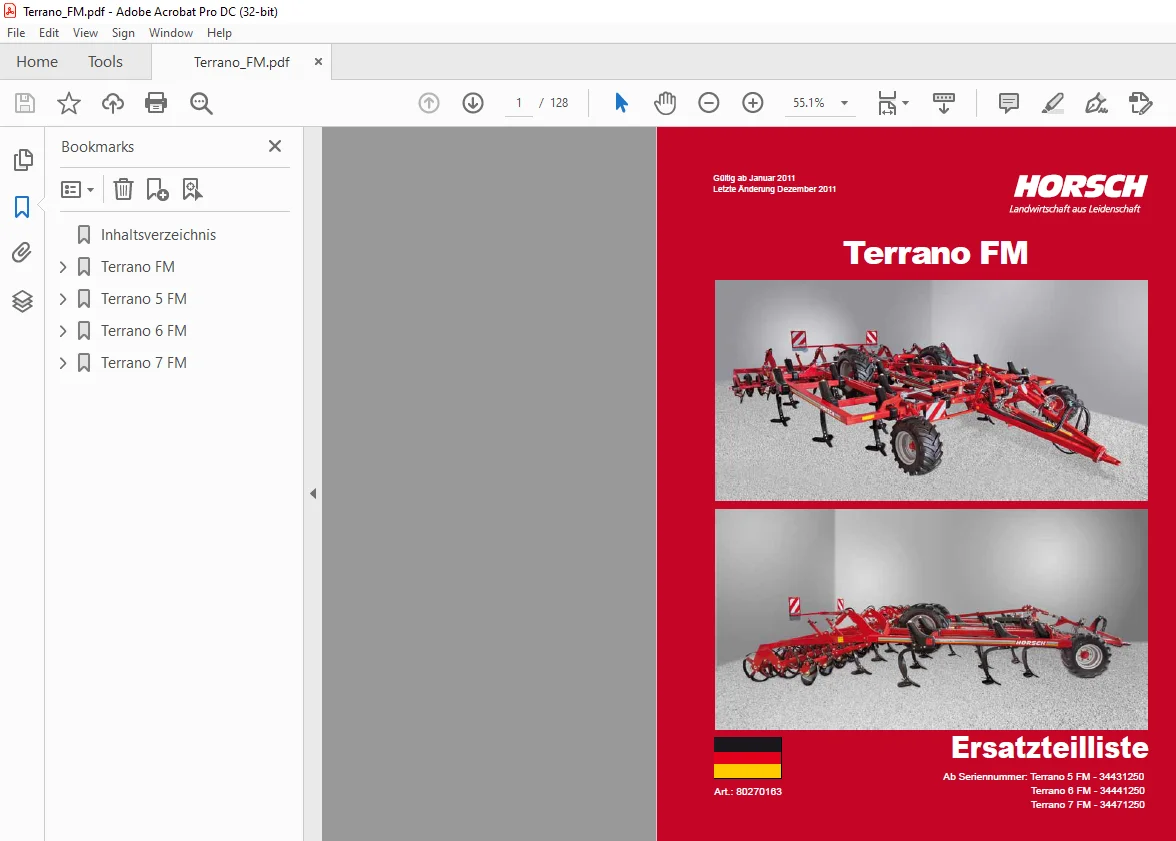Image resolution: width=1176 pixels, height=841 pixels.
Task: Open the File menu
Action: pyautogui.click(x=16, y=33)
